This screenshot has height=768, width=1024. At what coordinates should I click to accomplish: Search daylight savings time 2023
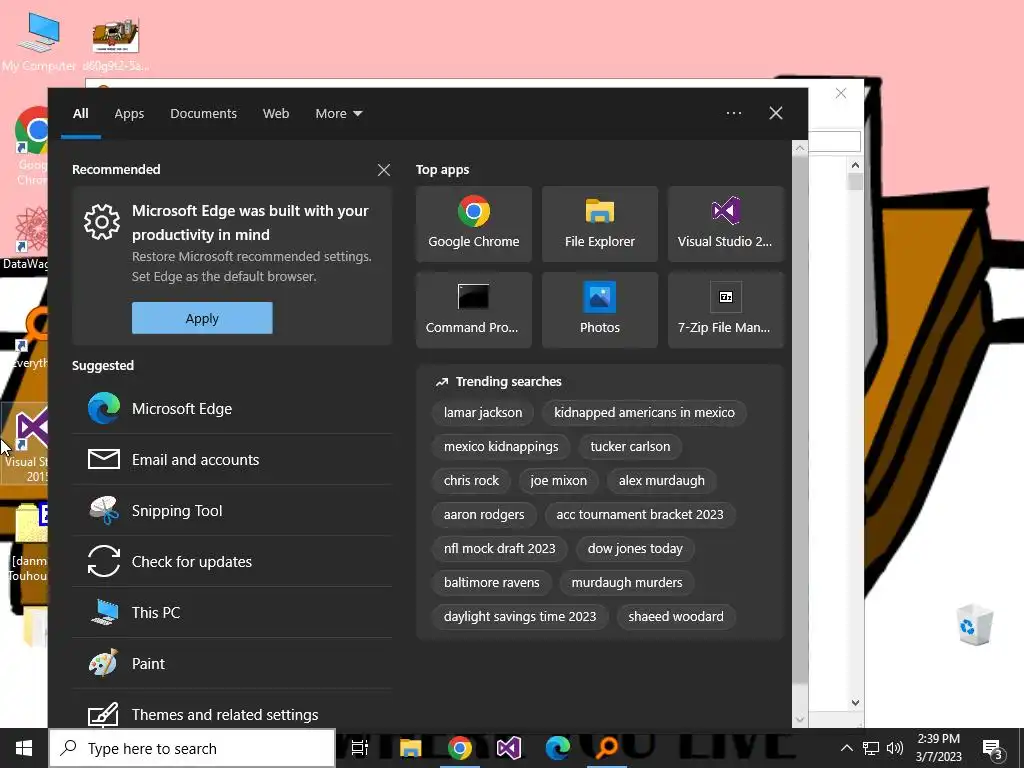click(520, 616)
